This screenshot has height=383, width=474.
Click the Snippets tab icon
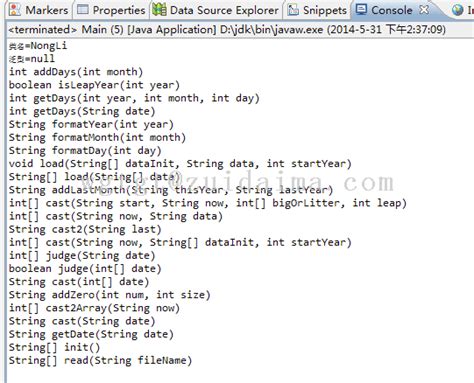point(293,10)
